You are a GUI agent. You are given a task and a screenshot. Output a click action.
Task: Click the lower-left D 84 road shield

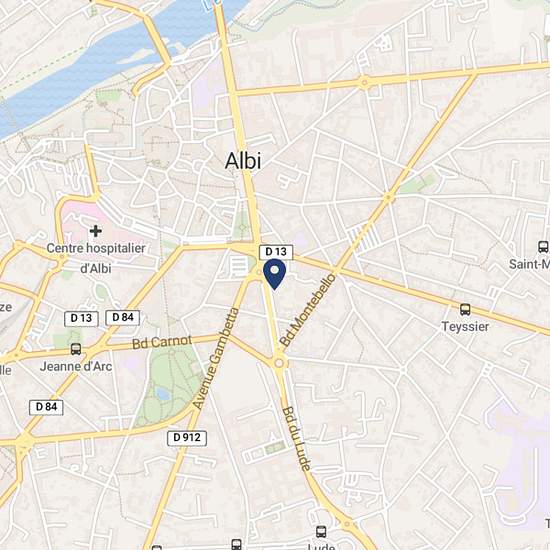46,407
